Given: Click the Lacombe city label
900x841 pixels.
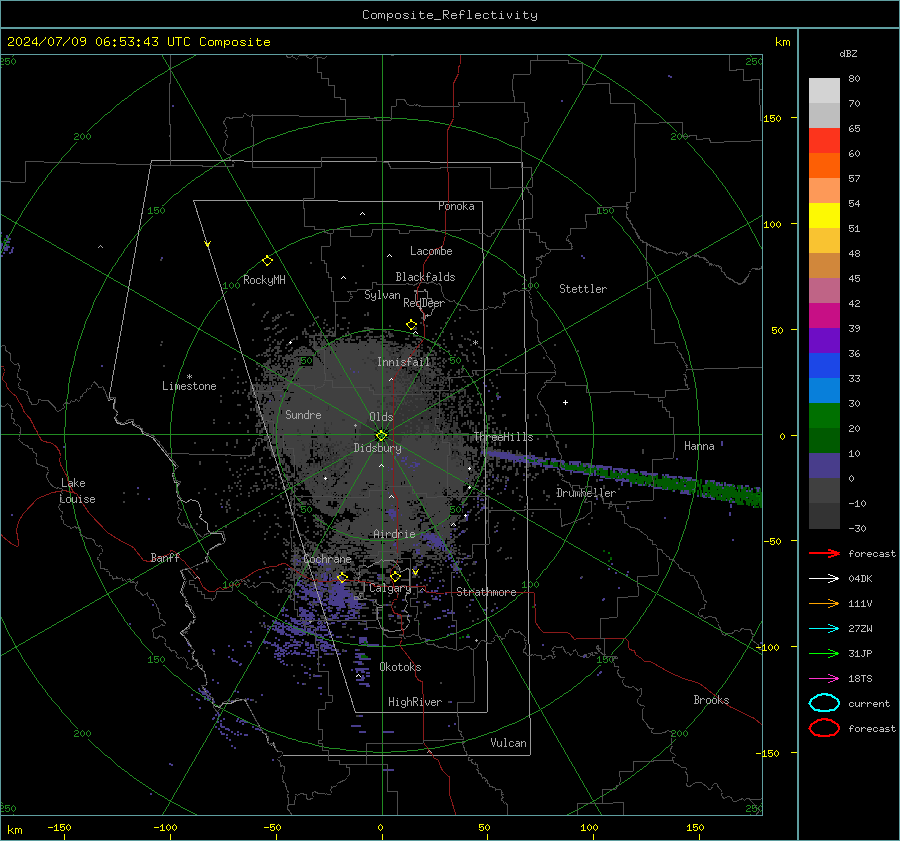Looking at the screenshot, I should [431, 251].
